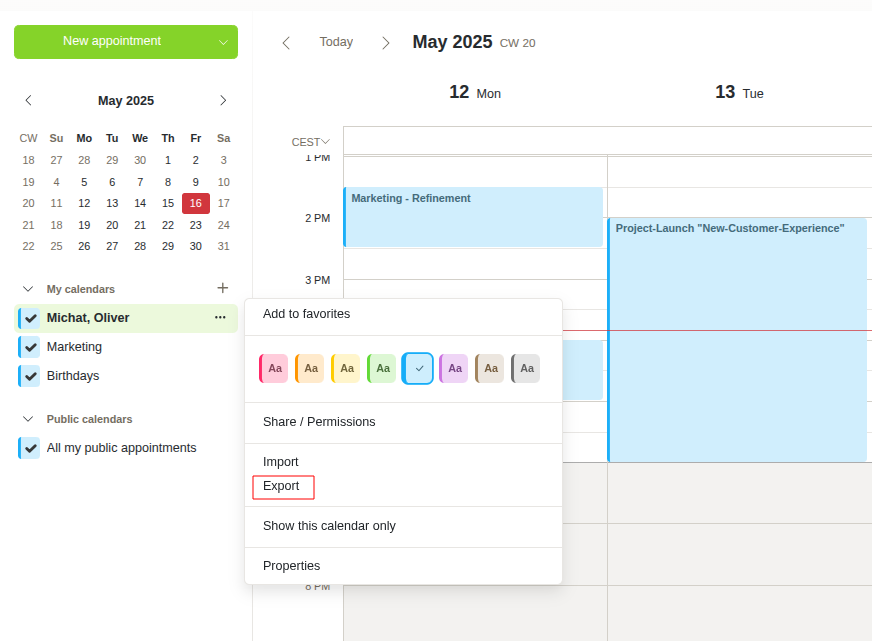This screenshot has height=641, width=872.
Task: Click plus icon to add new calendar
Action: coord(222,288)
